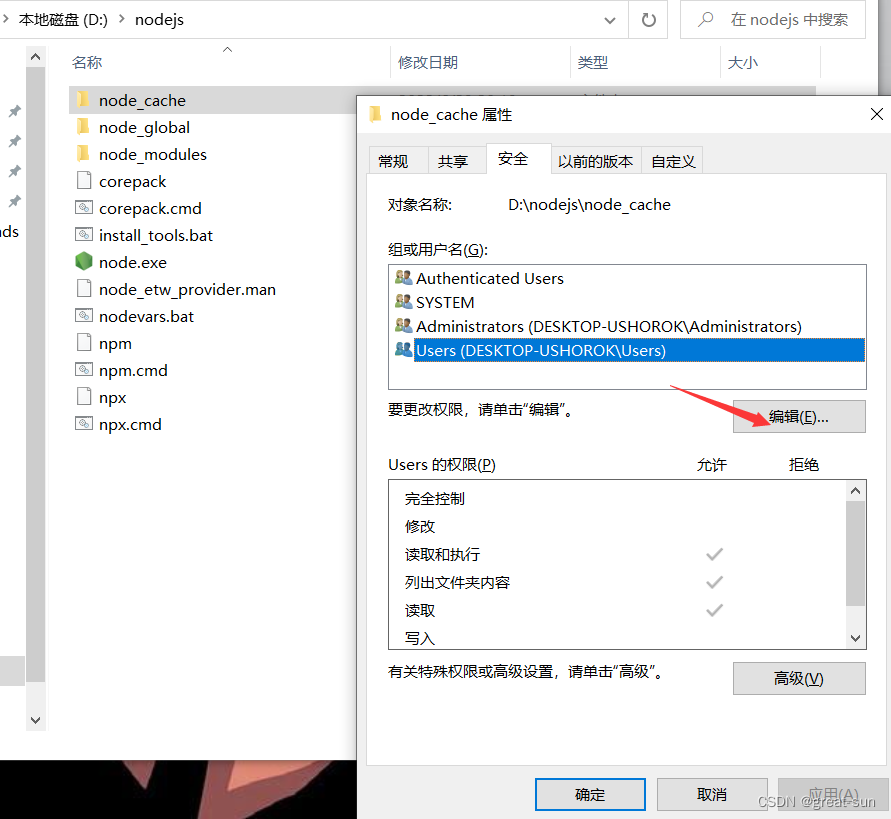Click the refresh button in address bar

(x=648, y=19)
